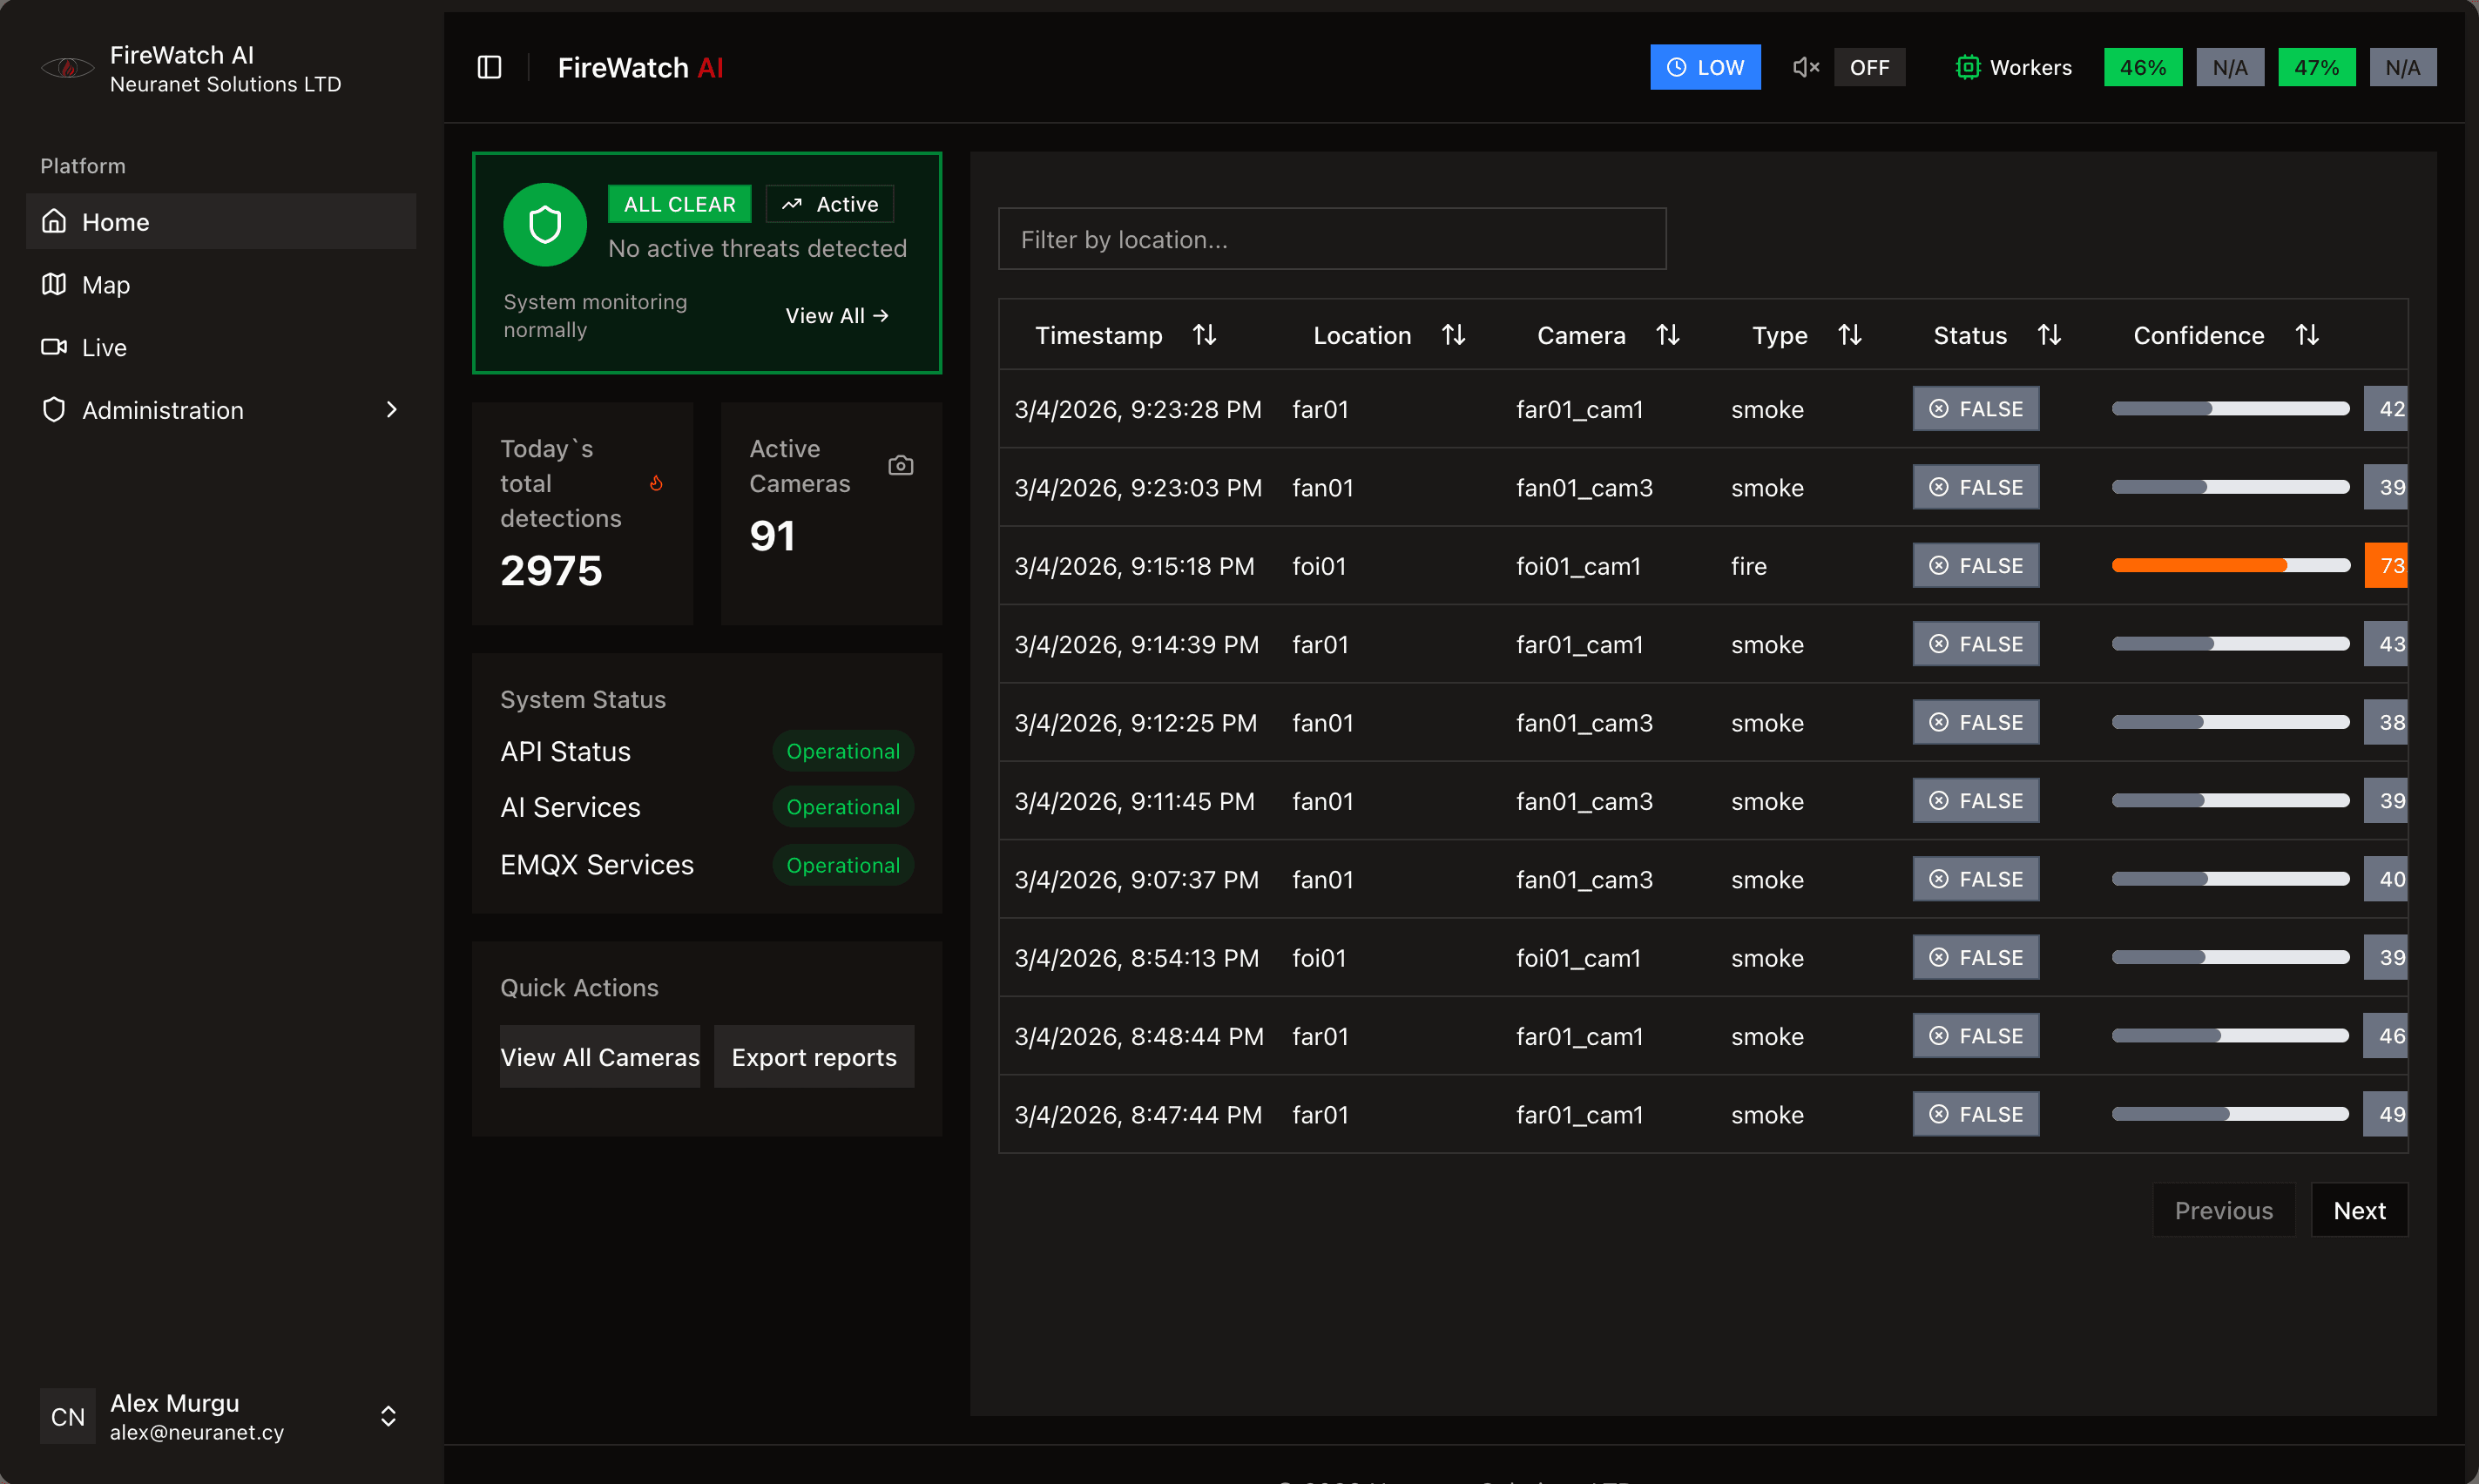Click the Export reports button
The width and height of the screenshot is (2479, 1484).
813,1056
